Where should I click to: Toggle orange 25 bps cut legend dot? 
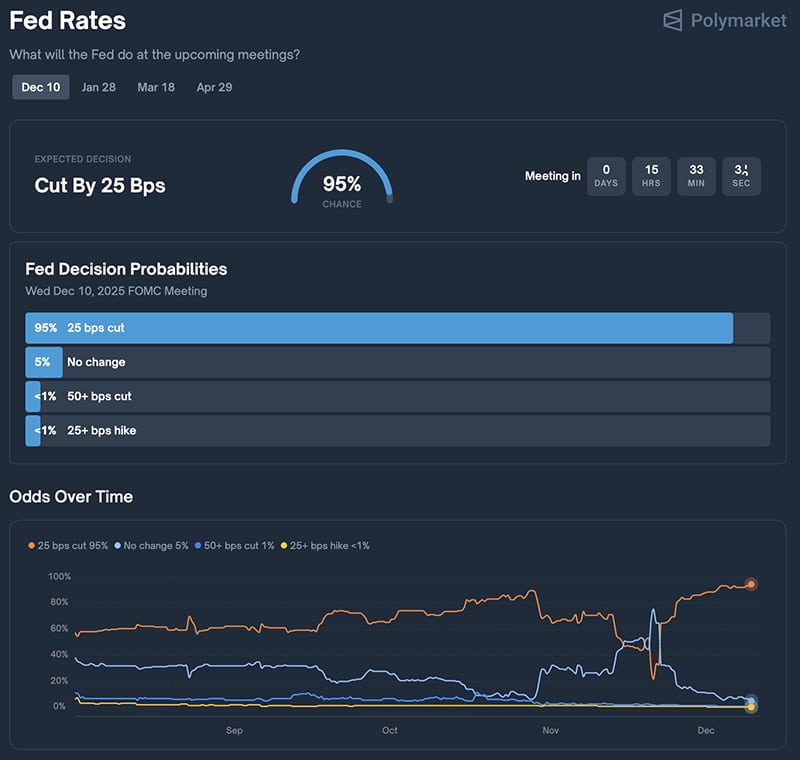pyautogui.click(x=30, y=546)
